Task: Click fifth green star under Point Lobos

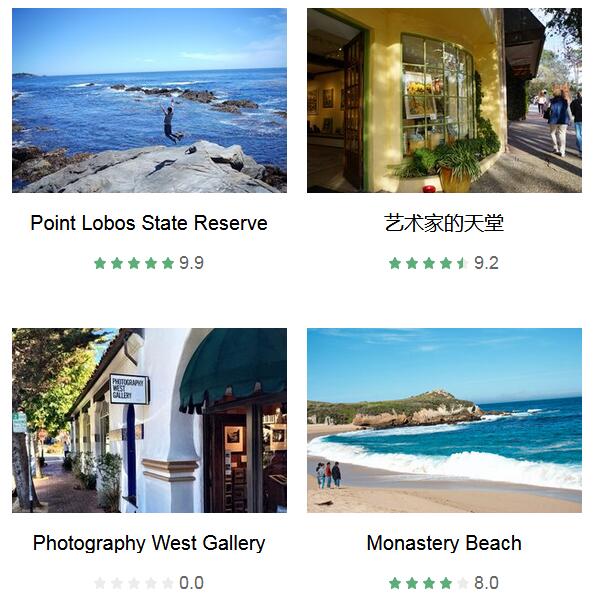Action: (x=168, y=263)
